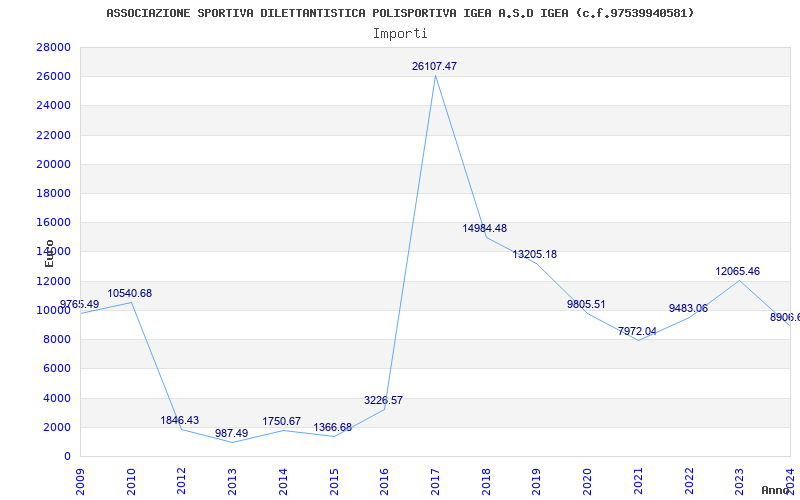The height and width of the screenshot is (500, 800).
Task: Click the Importi subtitle
Action: pos(400,34)
